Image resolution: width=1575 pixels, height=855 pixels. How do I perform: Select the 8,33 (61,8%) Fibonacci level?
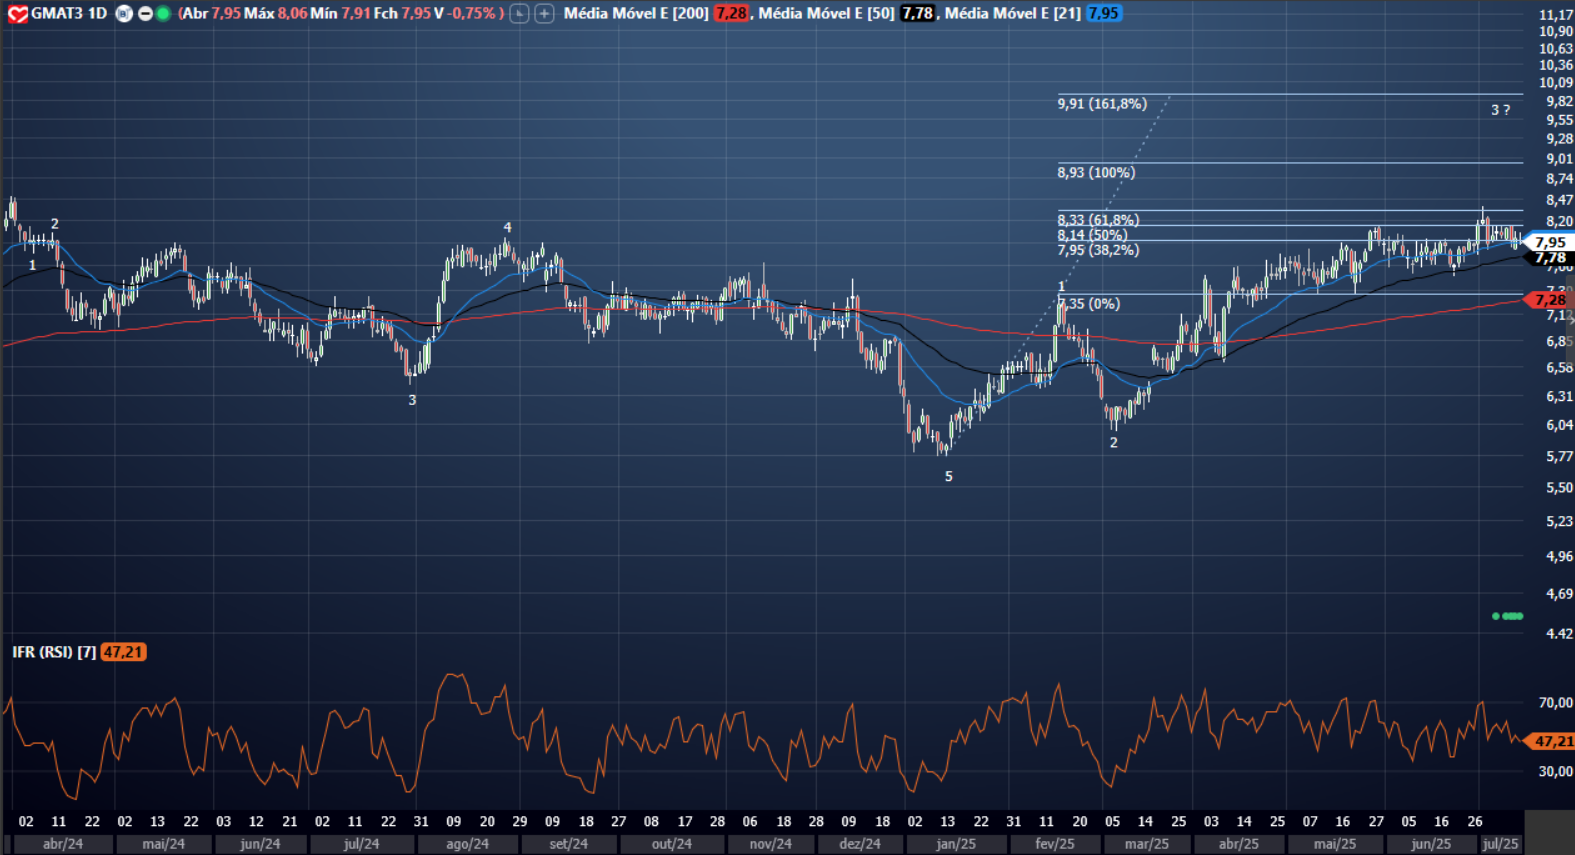pos(1098,220)
